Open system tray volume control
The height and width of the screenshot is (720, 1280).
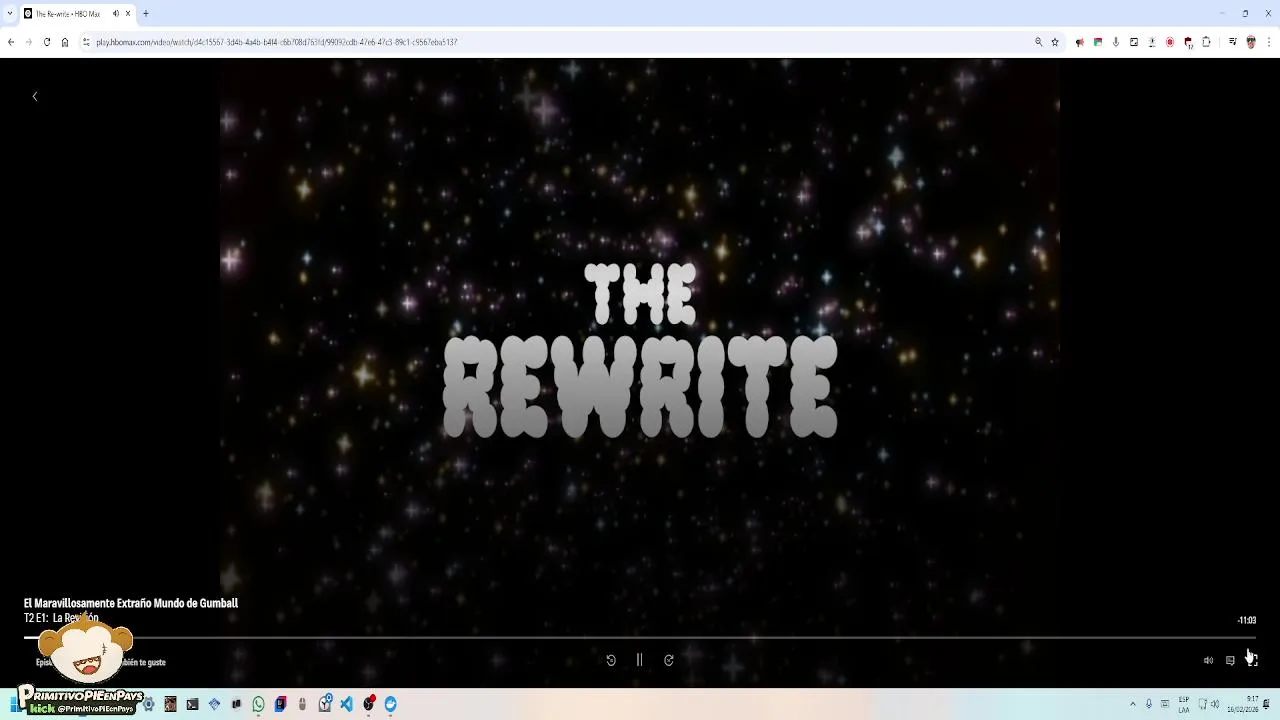1215,704
